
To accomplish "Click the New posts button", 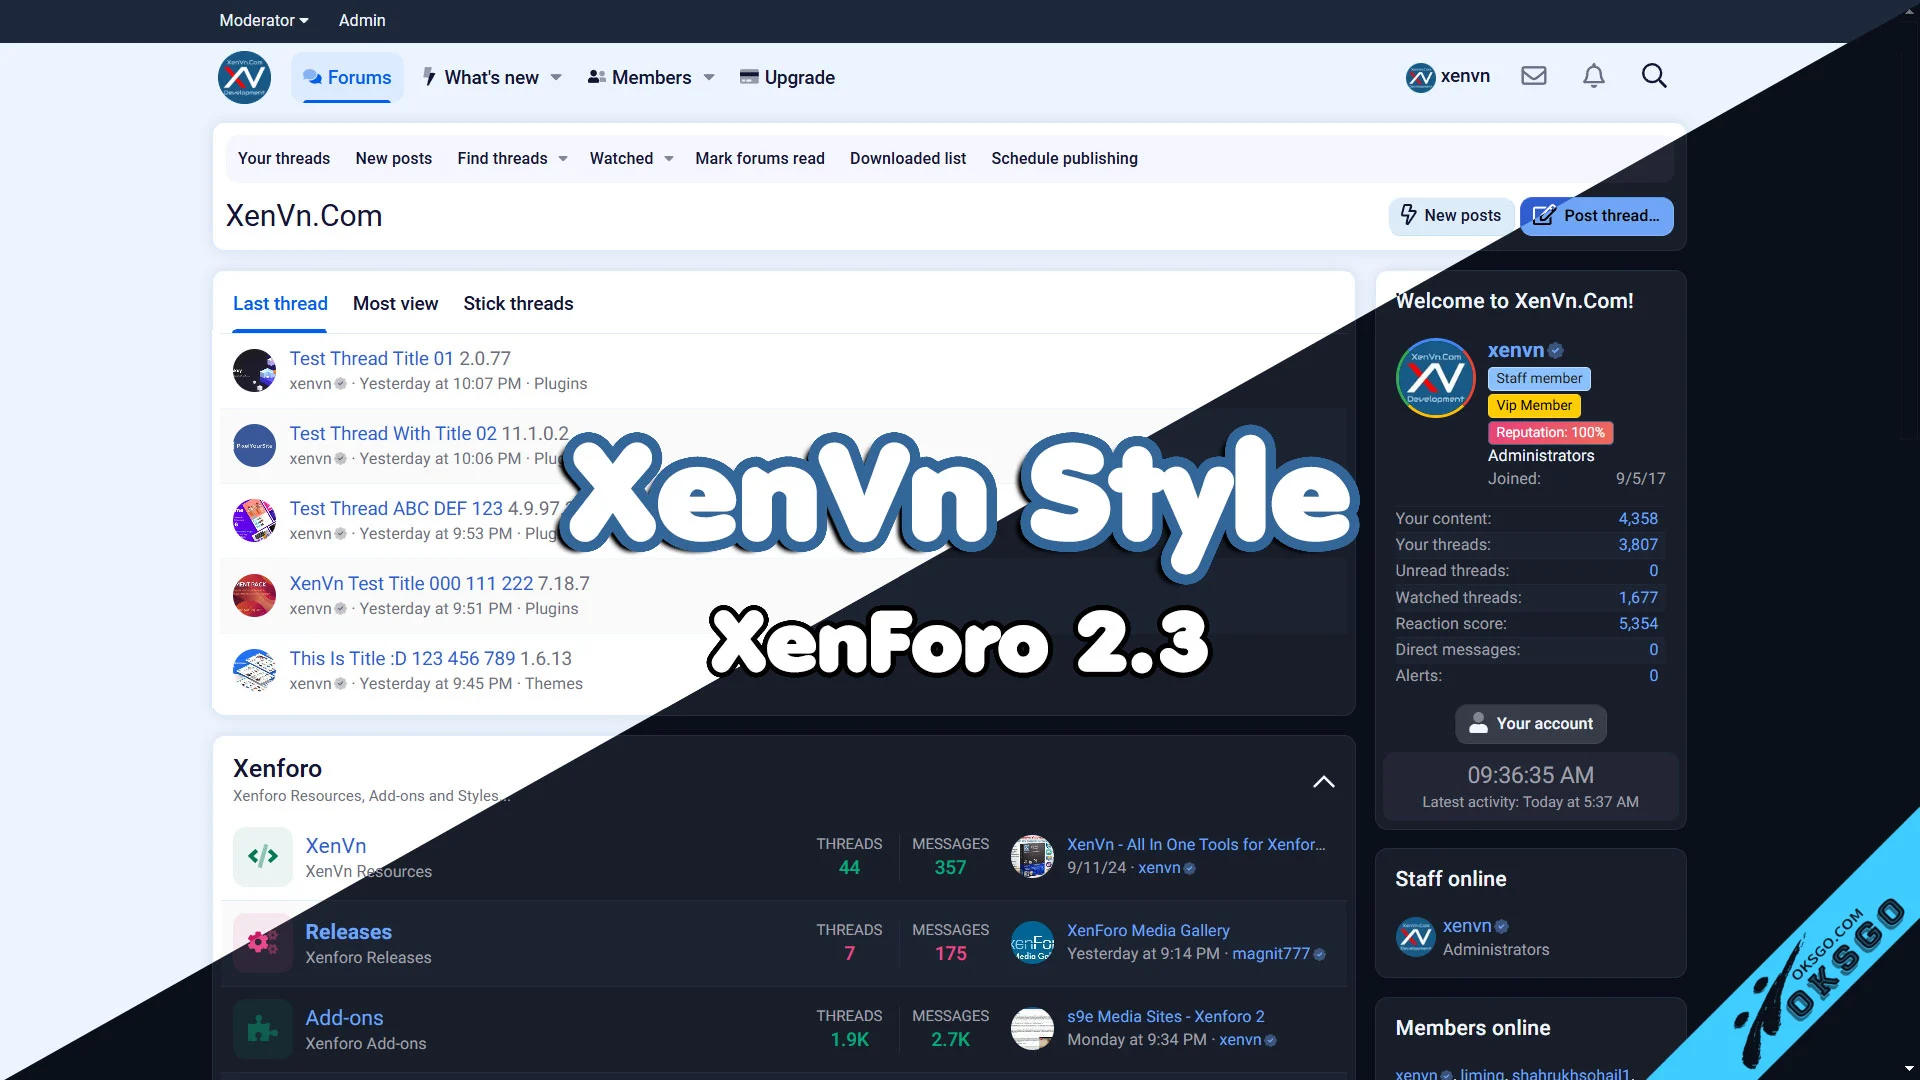I will click(1451, 216).
